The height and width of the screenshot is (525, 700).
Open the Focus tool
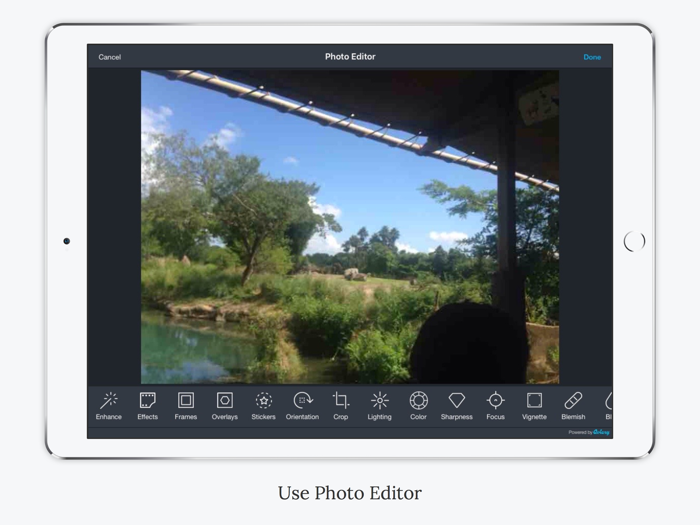click(496, 406)
